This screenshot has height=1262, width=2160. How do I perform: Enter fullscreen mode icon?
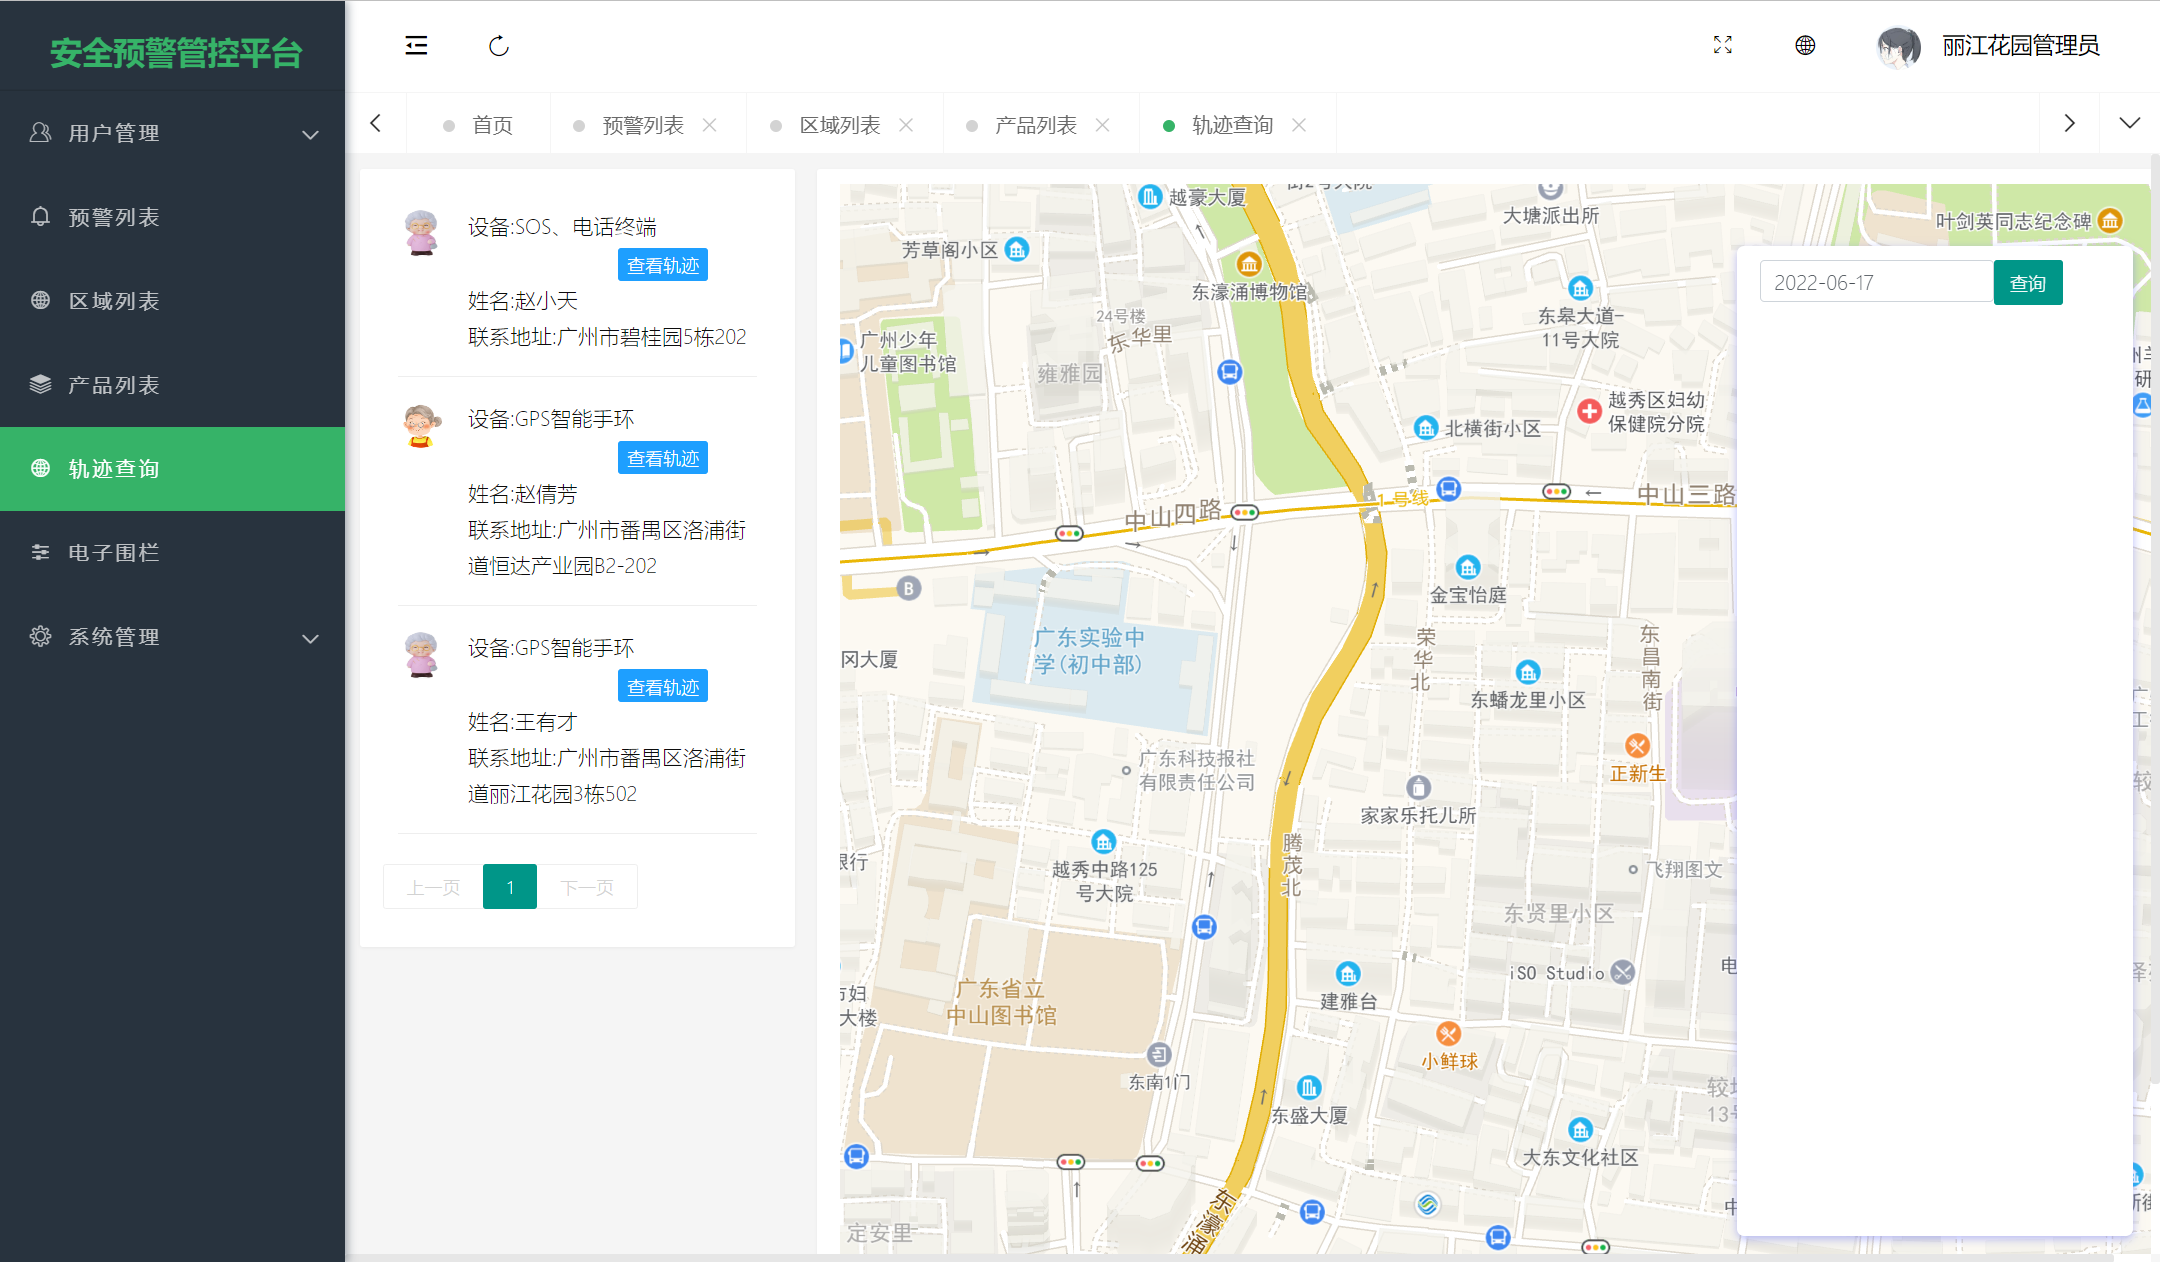tap(1722, 46)
